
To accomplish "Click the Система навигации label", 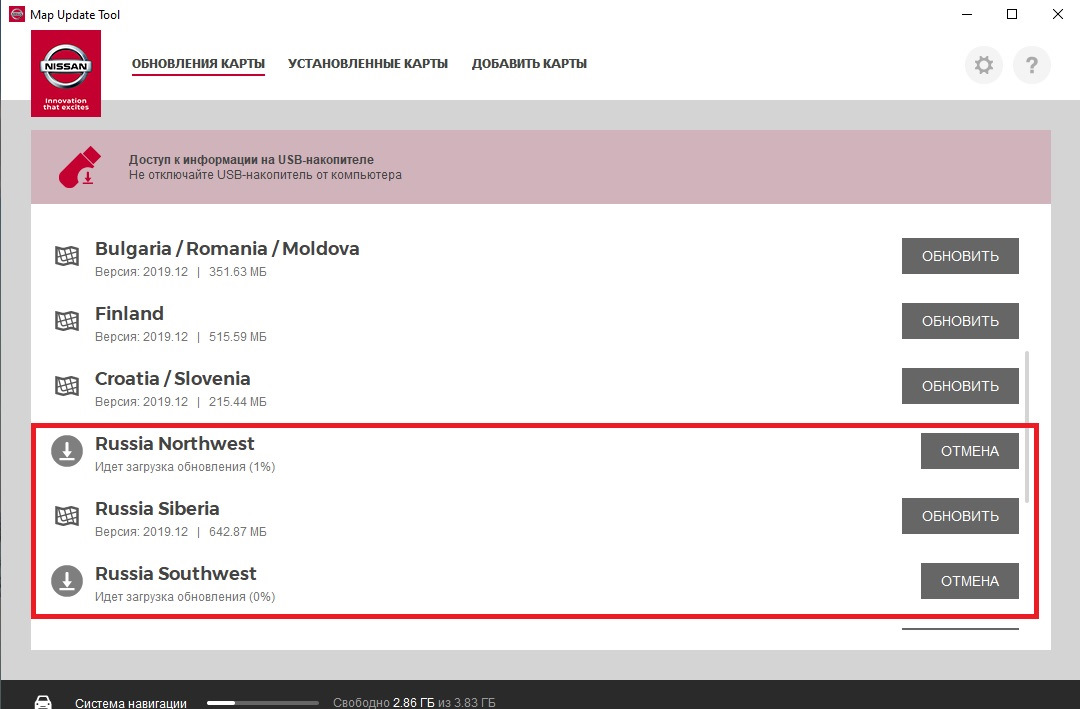I will click(131, 703).
